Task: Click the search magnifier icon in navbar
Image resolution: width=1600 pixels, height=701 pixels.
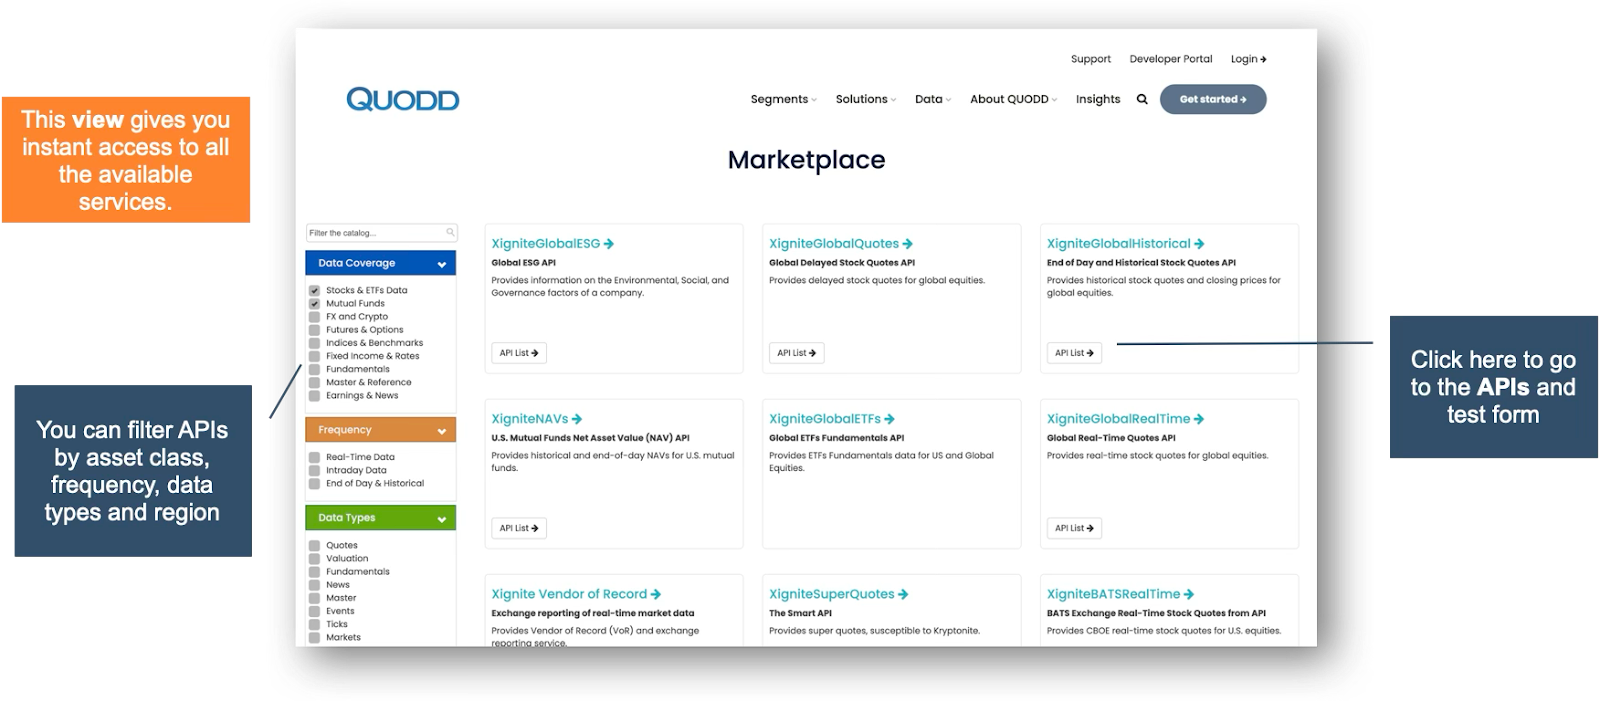Action: pyautogui.click(x=1142, y=99)
